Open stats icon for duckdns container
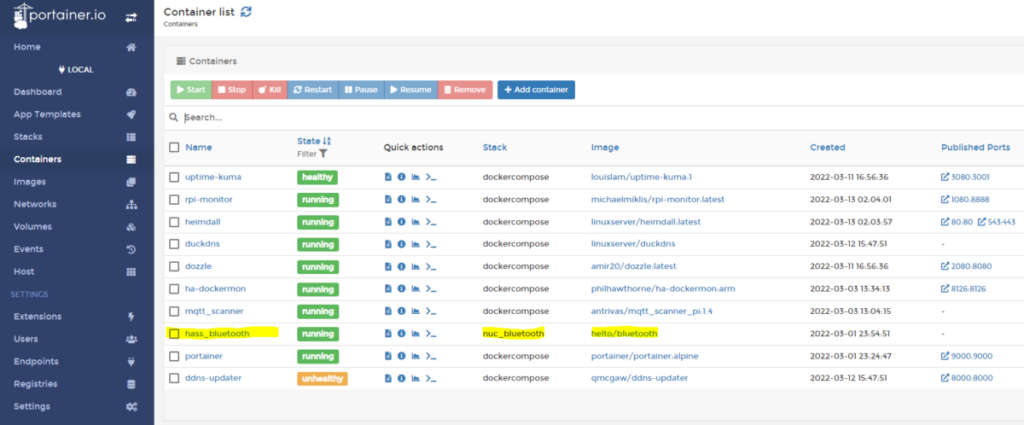Screen dimensions: 1024x425 415,244
